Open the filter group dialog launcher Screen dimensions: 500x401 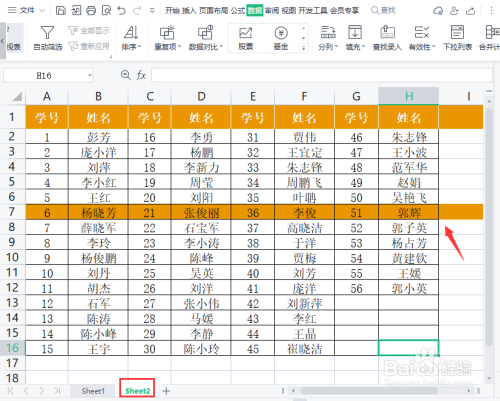(110, 57)
